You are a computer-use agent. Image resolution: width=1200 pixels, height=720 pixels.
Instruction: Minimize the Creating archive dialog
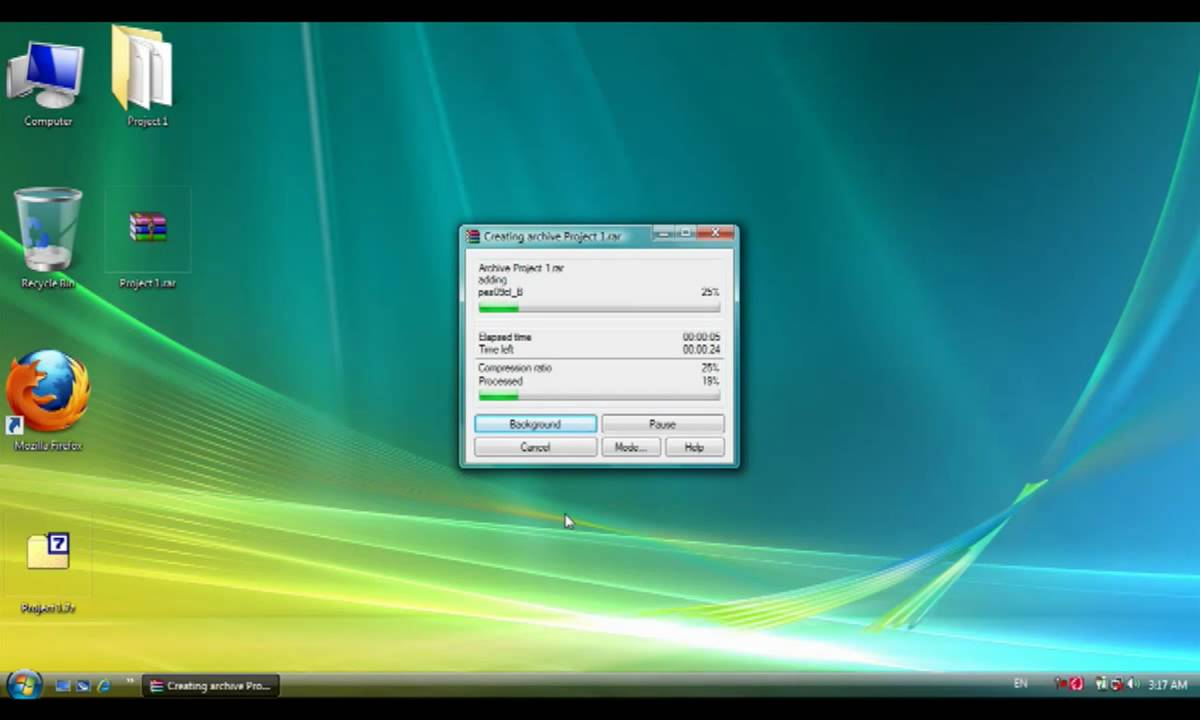663,233
